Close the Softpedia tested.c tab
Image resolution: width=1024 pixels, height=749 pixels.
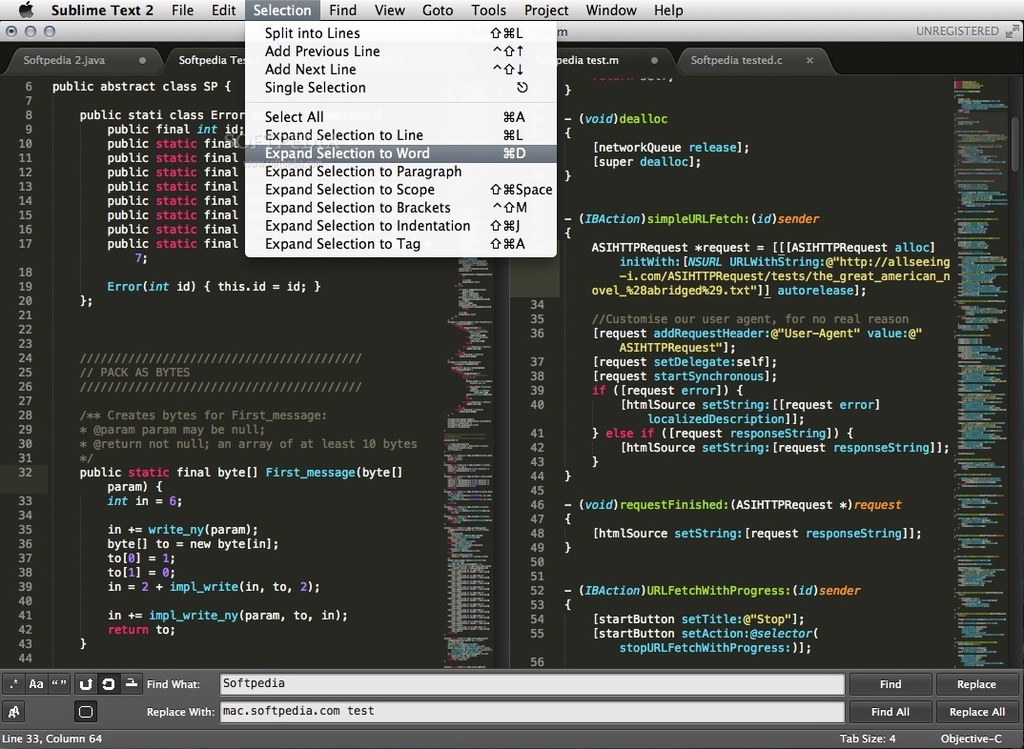[x=810, y=60]
